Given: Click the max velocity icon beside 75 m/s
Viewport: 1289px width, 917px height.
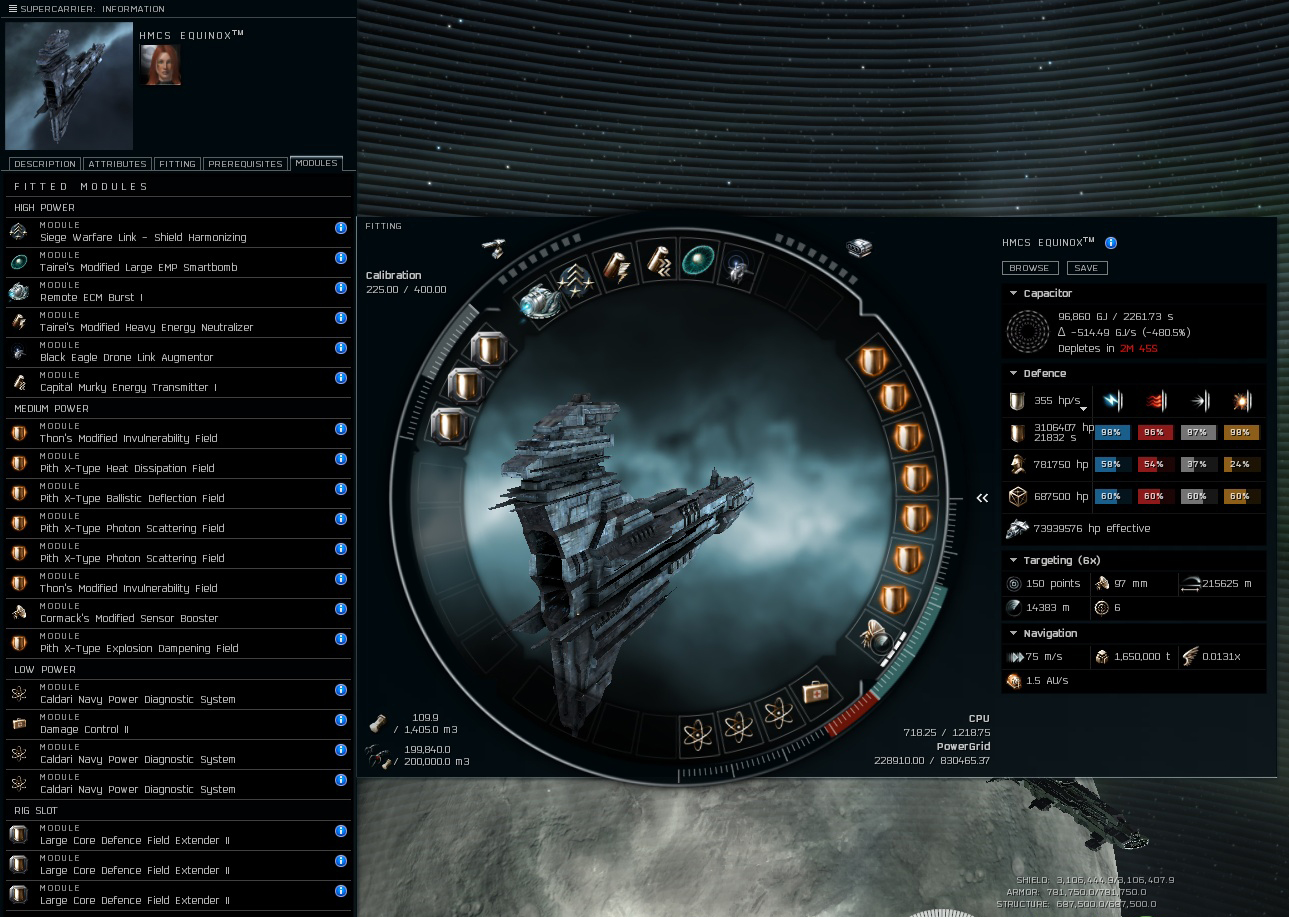Looking at the screenshot, I should (1015, 657).
